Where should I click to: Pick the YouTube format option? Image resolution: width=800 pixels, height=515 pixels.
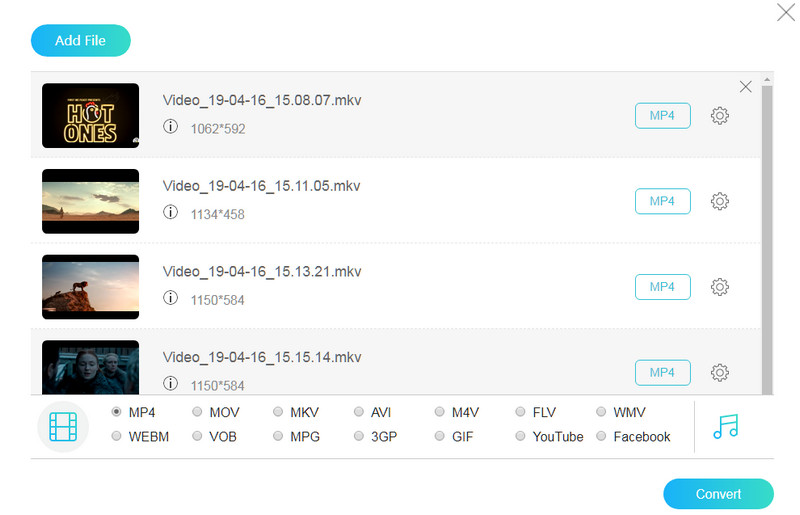click(521, 437)
